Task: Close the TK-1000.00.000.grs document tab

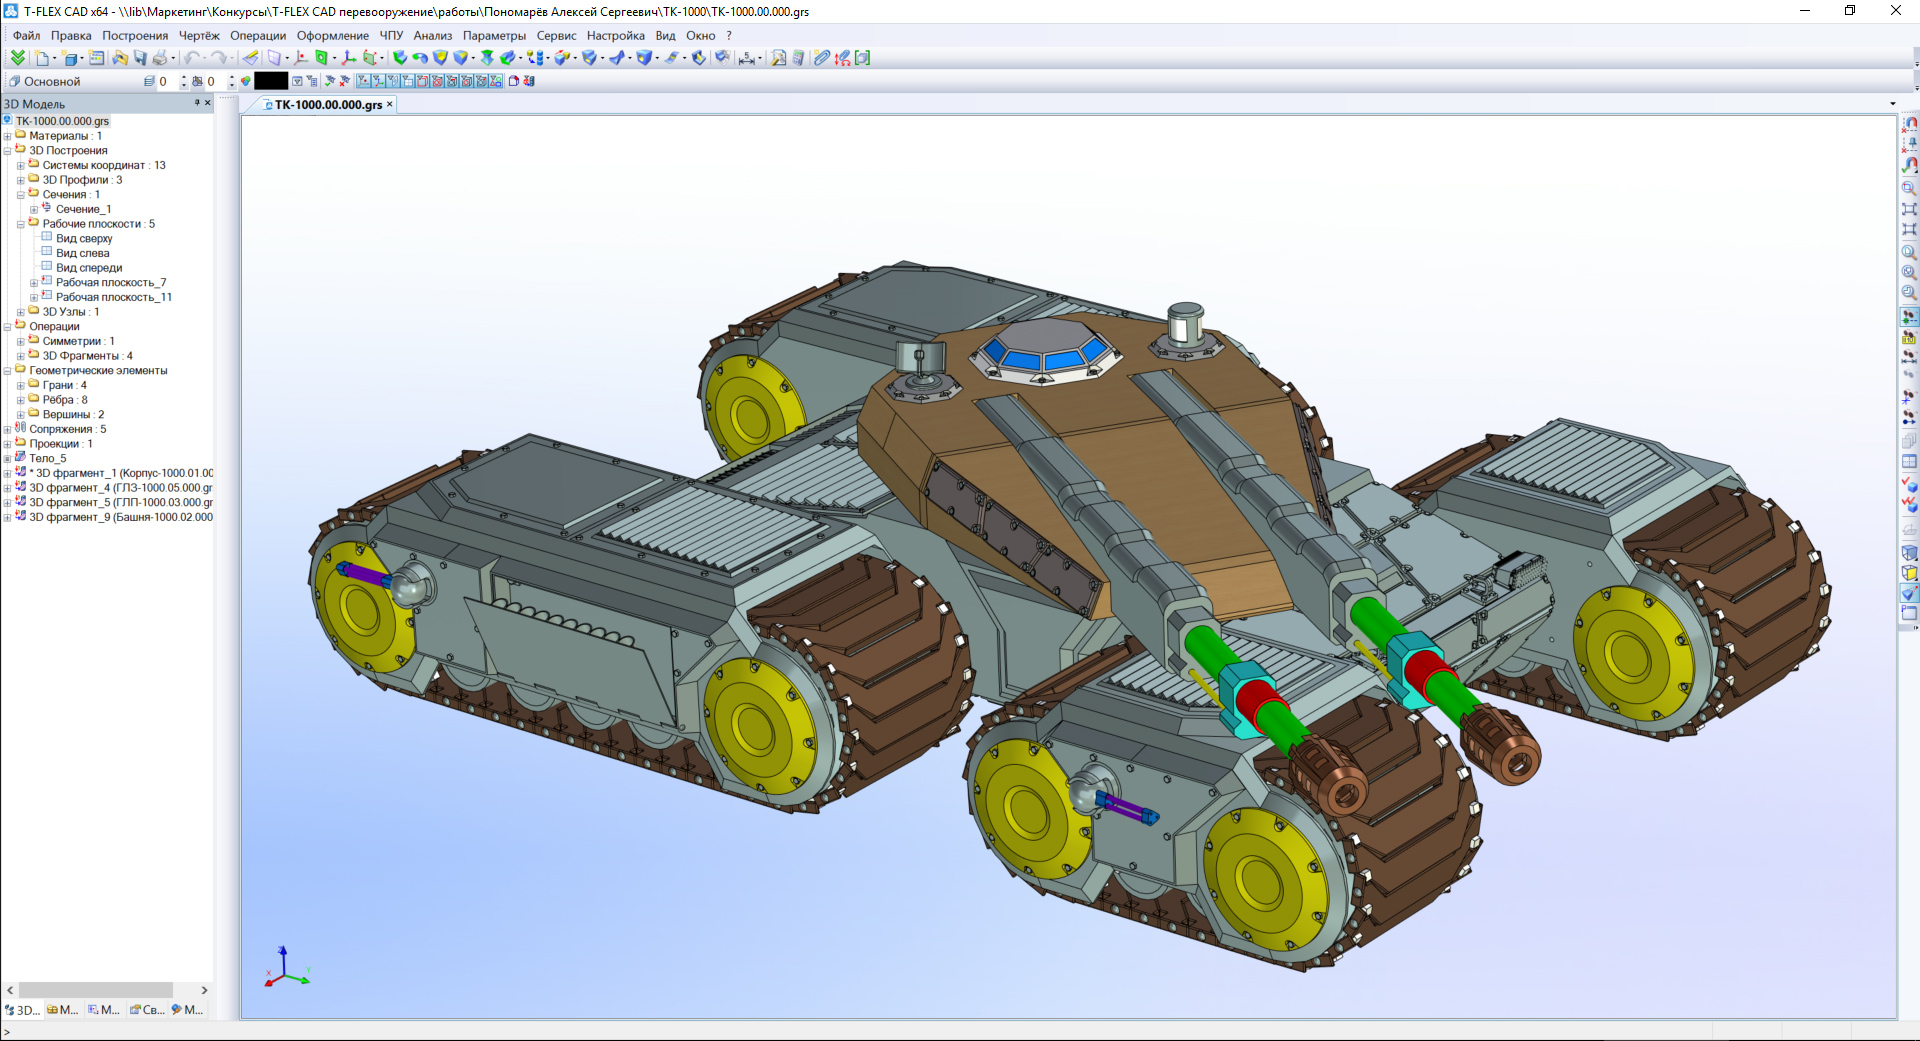Action: [x=390, y=104]
